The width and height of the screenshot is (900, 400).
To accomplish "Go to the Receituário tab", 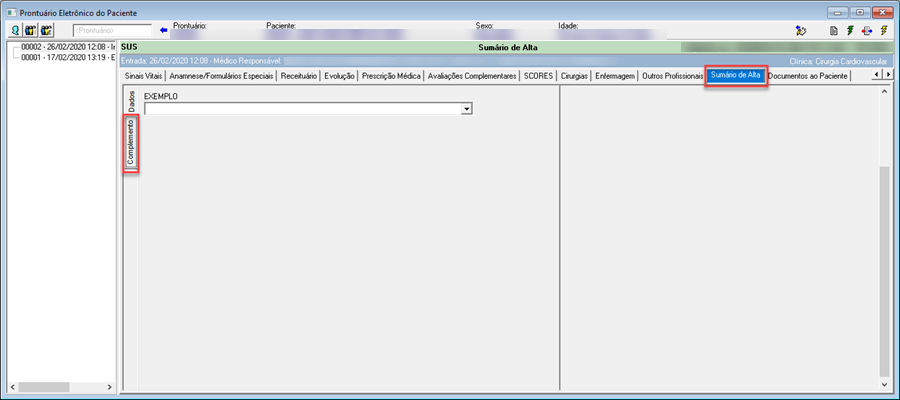I will 298,76.
